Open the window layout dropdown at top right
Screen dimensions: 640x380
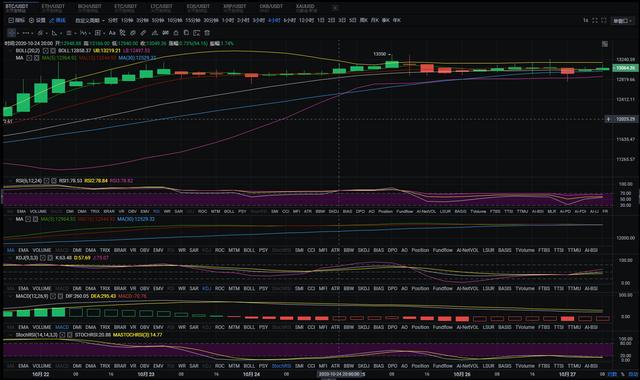coord(623,20)
